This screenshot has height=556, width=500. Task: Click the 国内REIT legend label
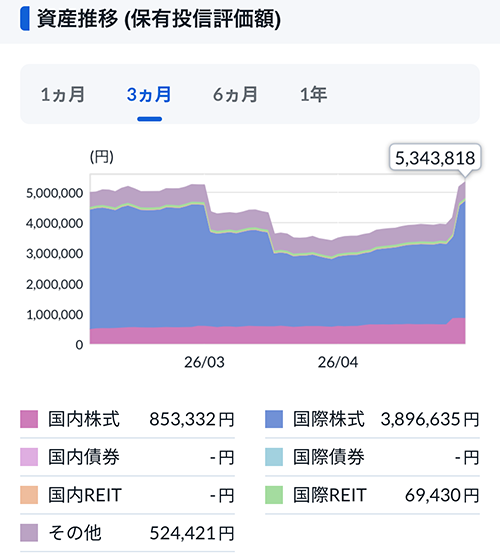click(85, 495)
